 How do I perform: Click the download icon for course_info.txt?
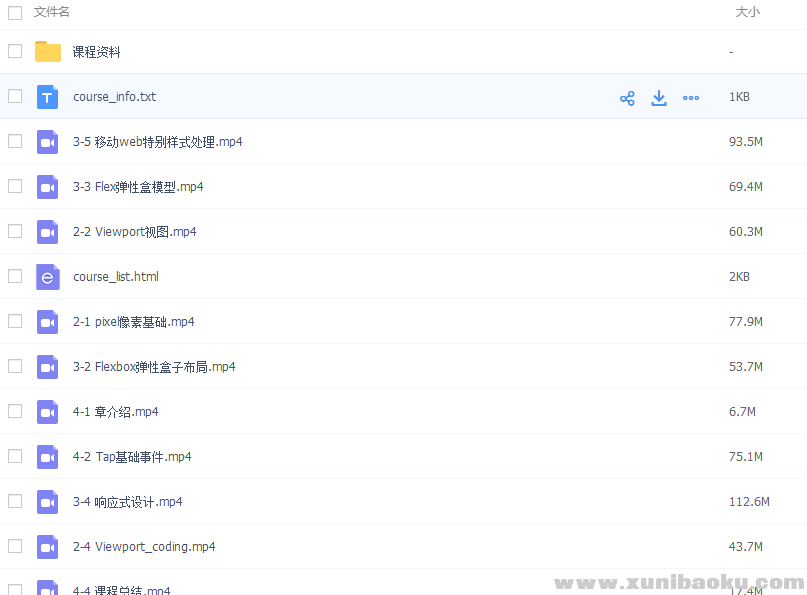pyautogui.click(x=659, y=97)
